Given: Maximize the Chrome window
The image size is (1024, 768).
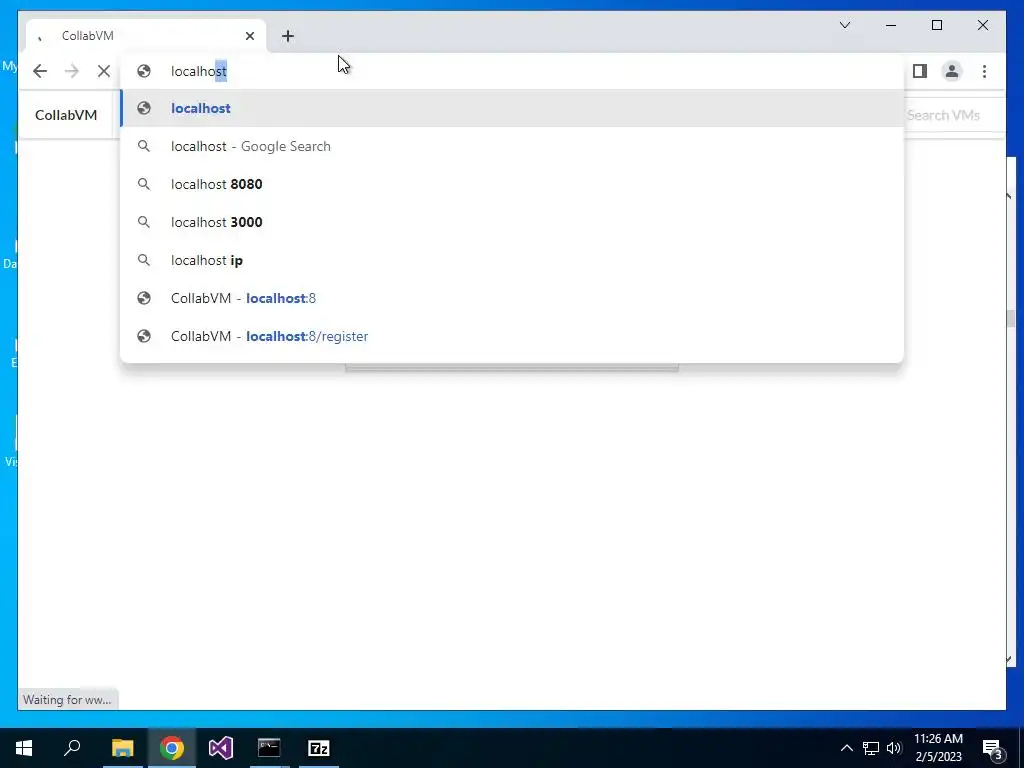Looking at the screenshot, I should tap(936, 25).
